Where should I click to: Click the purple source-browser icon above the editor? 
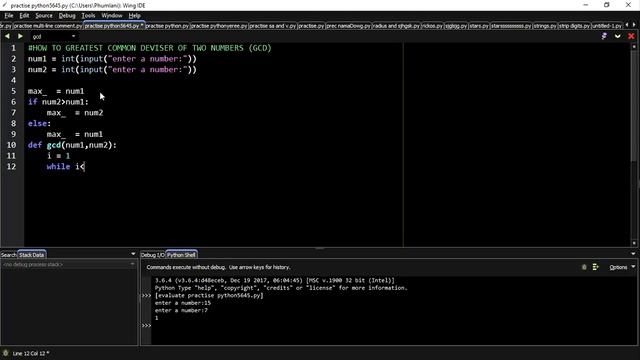[x=604, y=36]
